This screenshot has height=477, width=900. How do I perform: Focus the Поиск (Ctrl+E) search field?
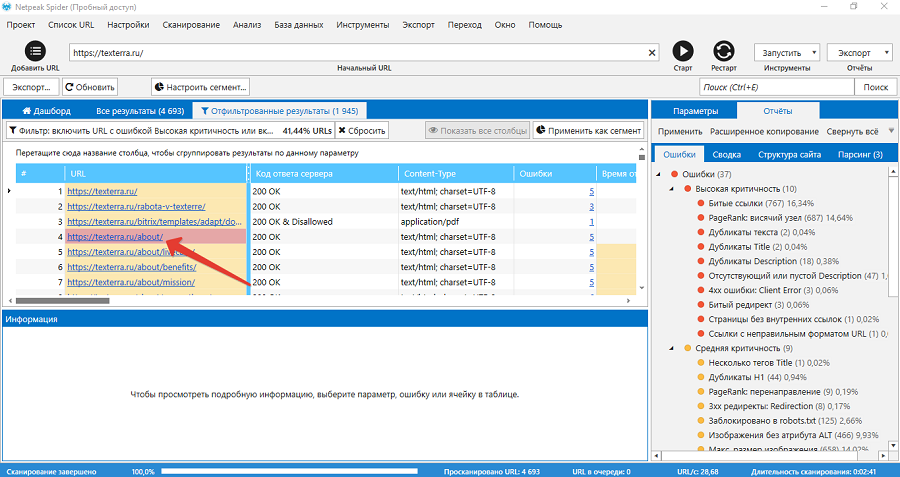[x=777, y=87]
